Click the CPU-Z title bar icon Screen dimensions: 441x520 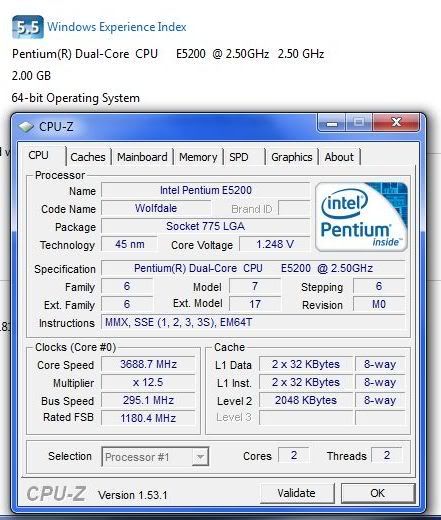(x=26, y=127)
